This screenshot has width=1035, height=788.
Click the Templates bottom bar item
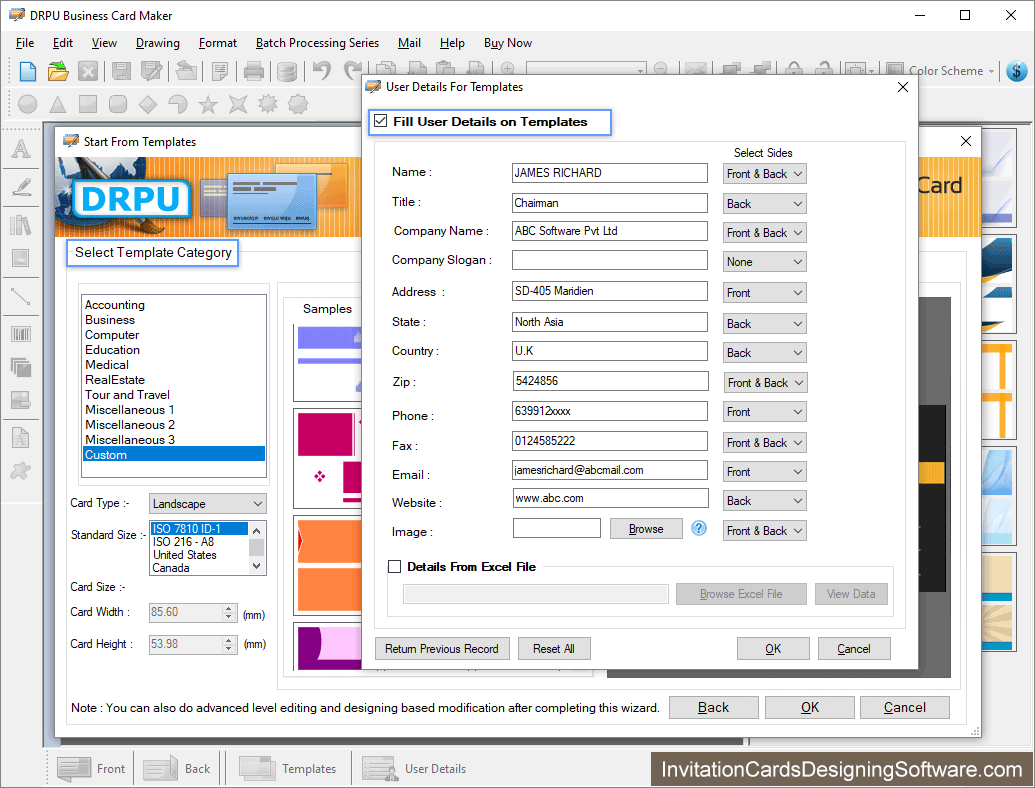(x=288, y=768)
